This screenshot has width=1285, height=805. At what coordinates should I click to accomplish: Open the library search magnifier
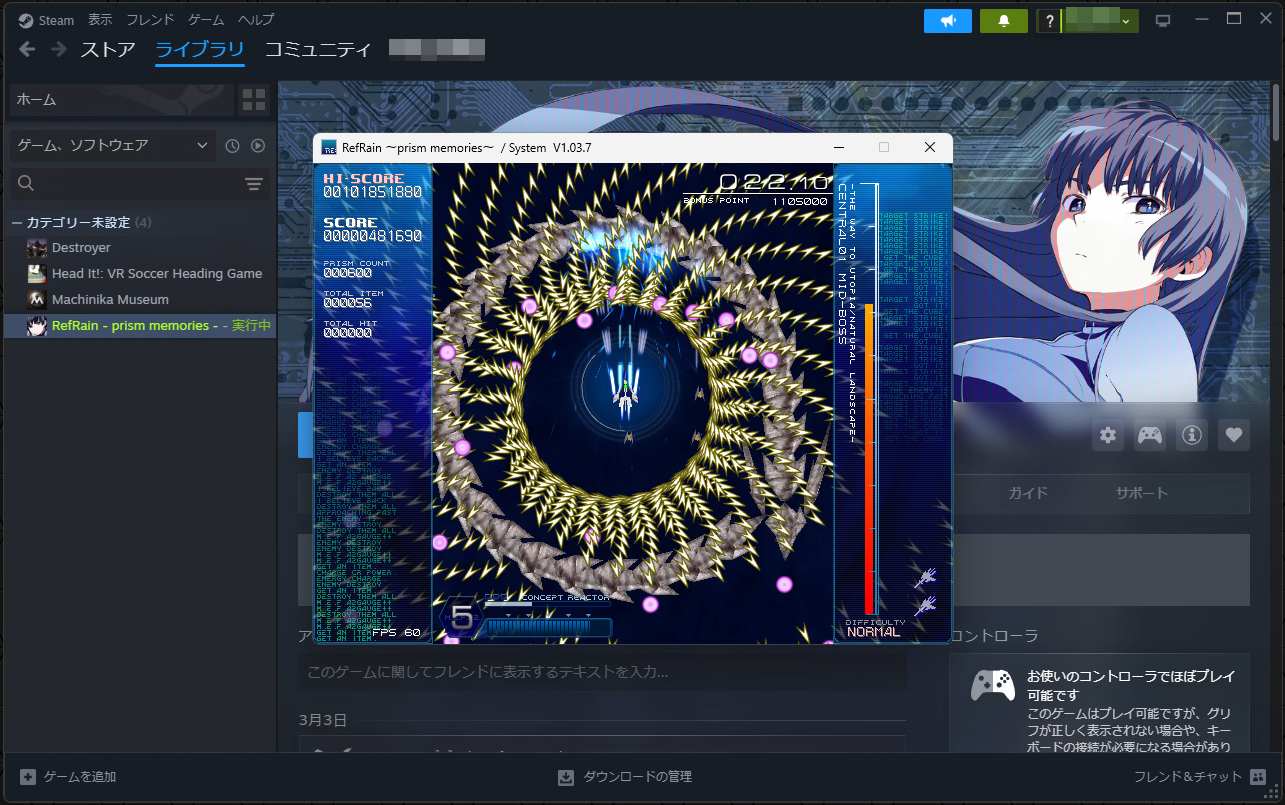click(x=25, y=183)
